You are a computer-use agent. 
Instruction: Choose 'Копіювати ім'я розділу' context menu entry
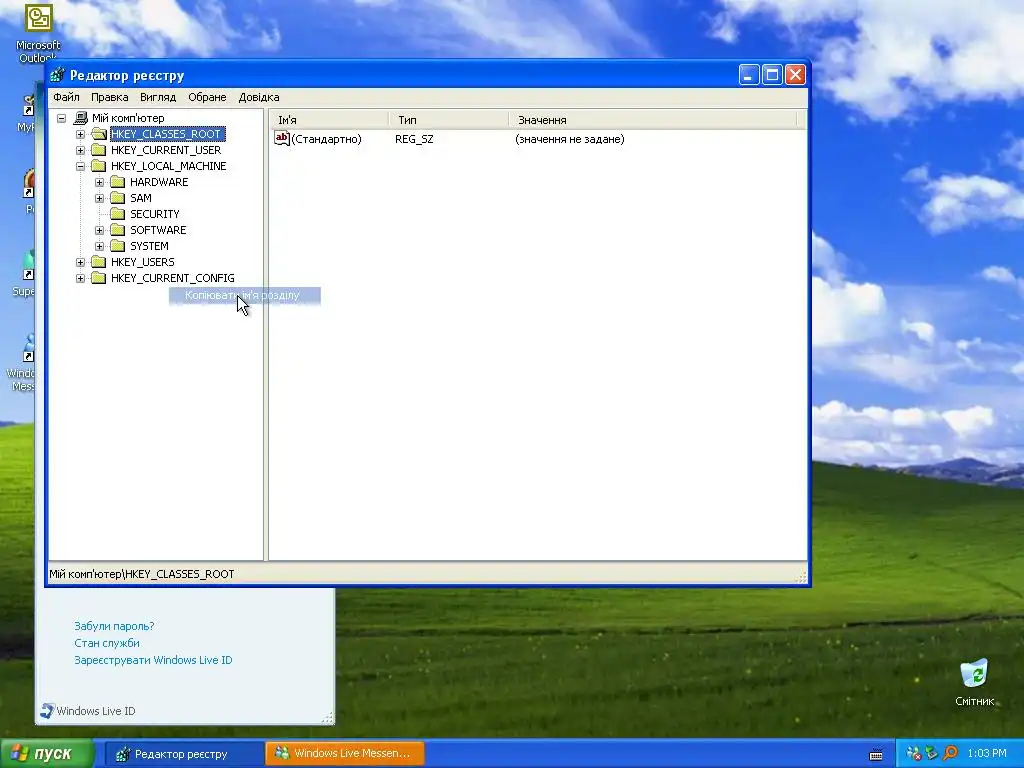click(244, 295)
